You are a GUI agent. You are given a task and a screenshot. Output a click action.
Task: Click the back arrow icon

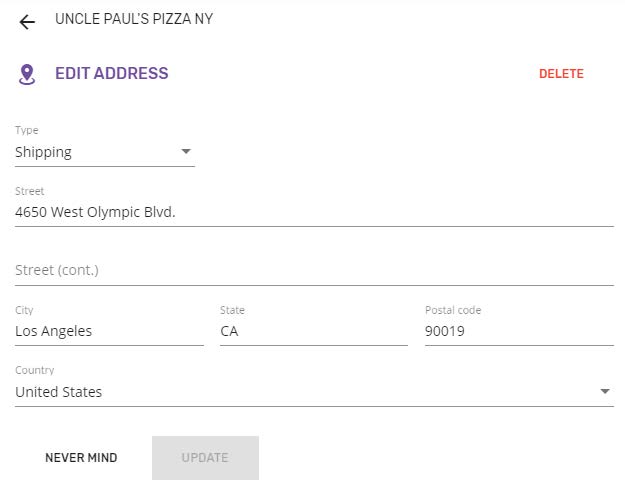coord(27,22)
